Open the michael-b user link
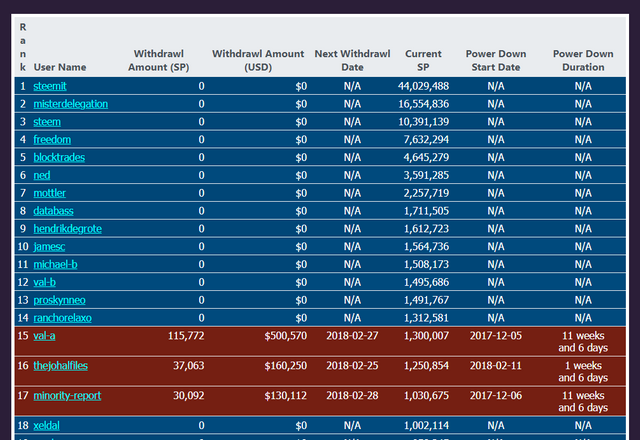This screenshot has height=440, width=640. pyautogui.click(x=56, y=264)
